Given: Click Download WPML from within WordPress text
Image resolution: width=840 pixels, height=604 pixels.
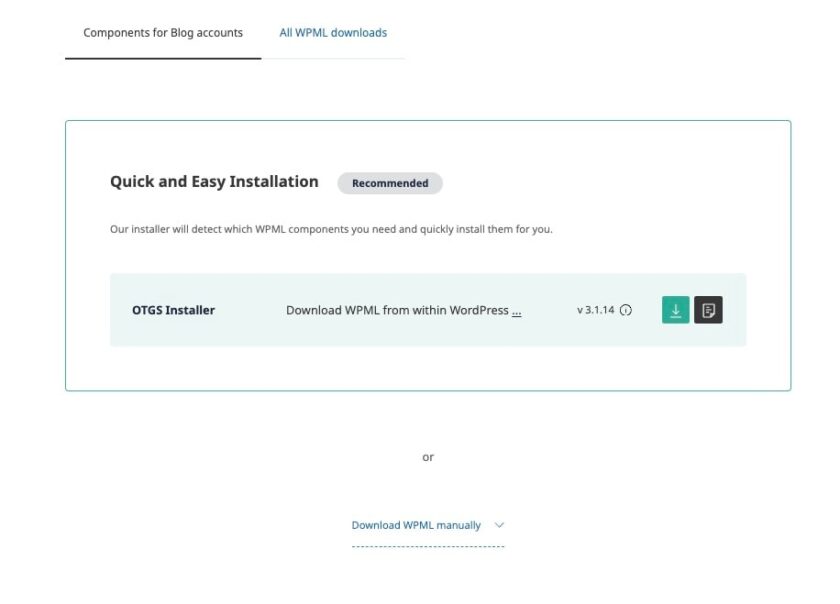Looking at the screenshot, I should [x=397, y=310].
